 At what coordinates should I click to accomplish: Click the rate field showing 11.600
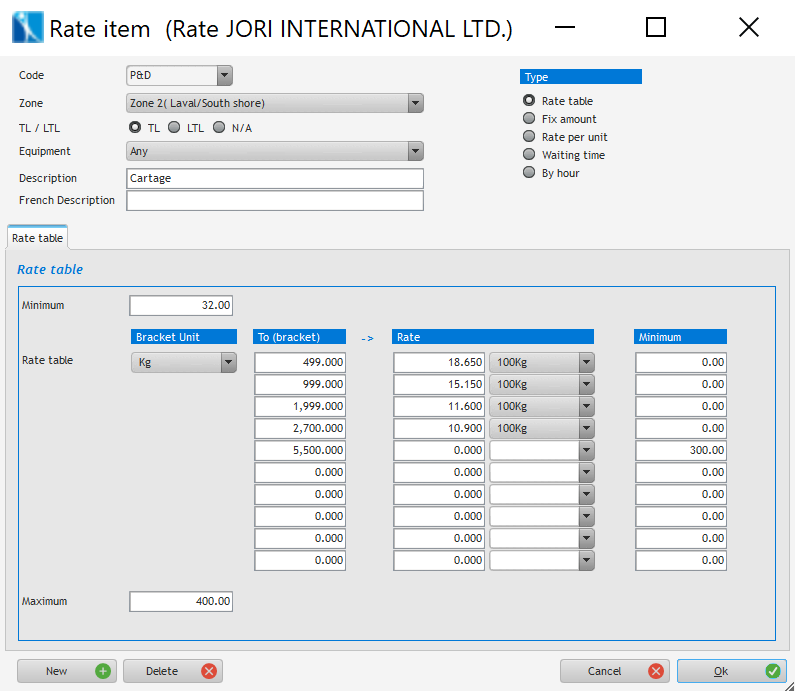(439, 406)
